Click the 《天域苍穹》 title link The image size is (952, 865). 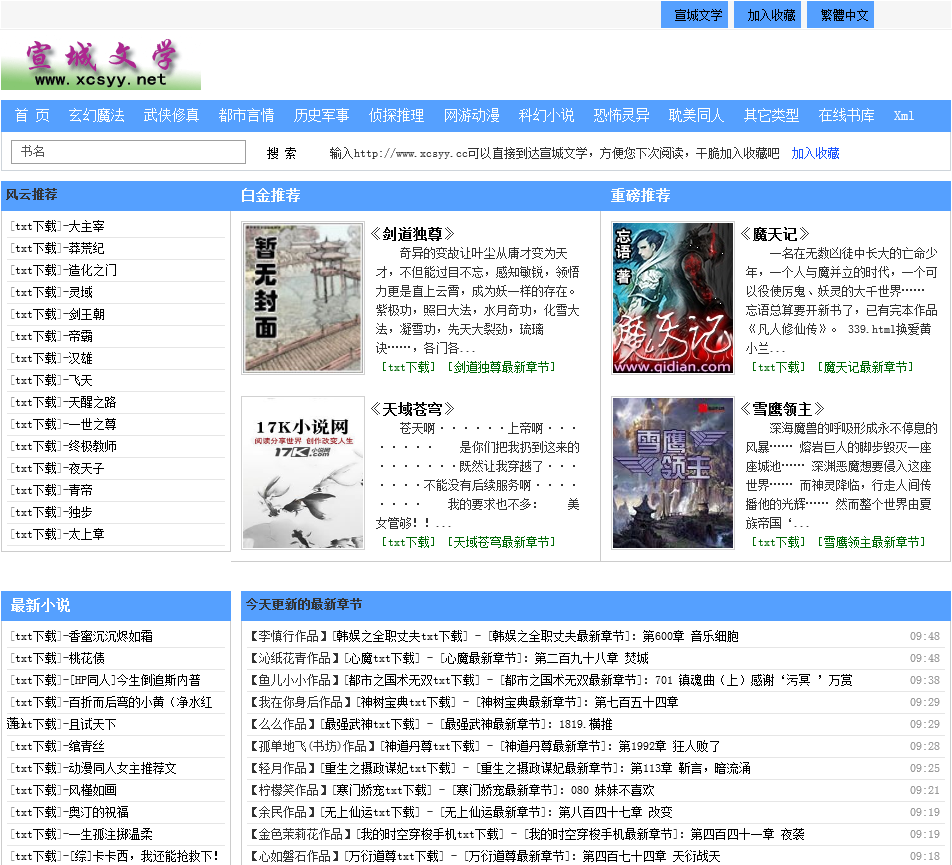click(x=413, y=409)
